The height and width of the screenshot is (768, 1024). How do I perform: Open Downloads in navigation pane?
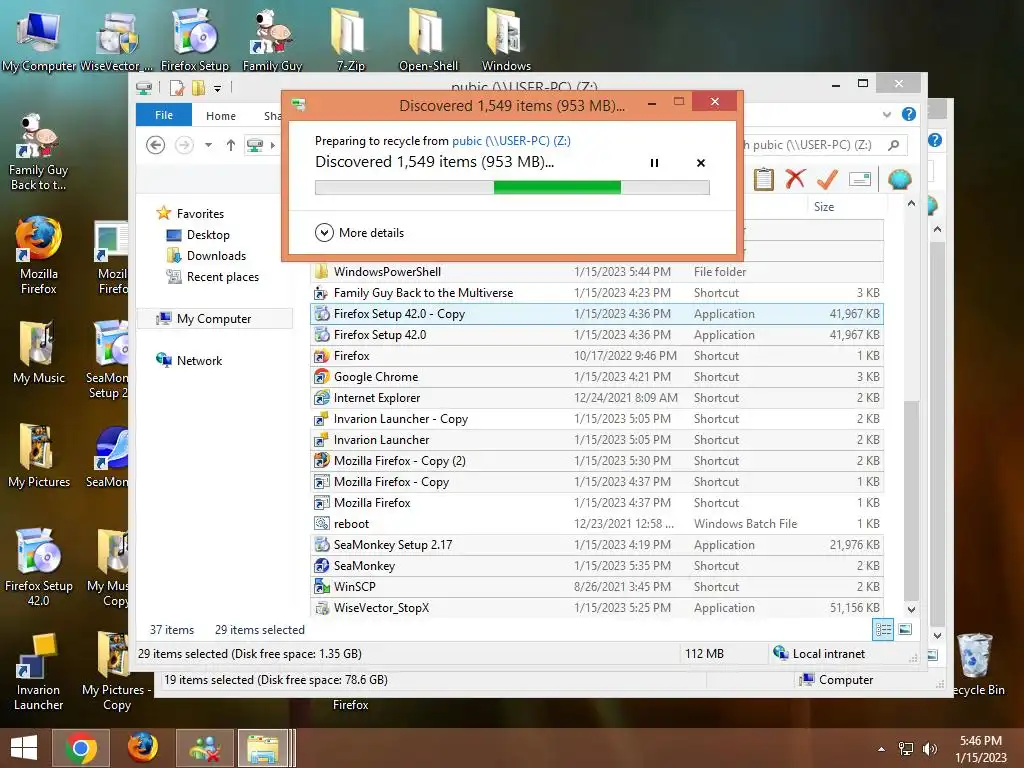pyautogui.click(x=216, y=255)
